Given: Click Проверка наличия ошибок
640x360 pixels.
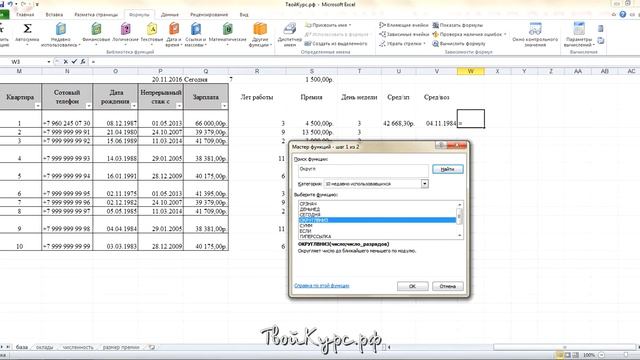Looking at the screenshot, I should click(x=469, y=34).
